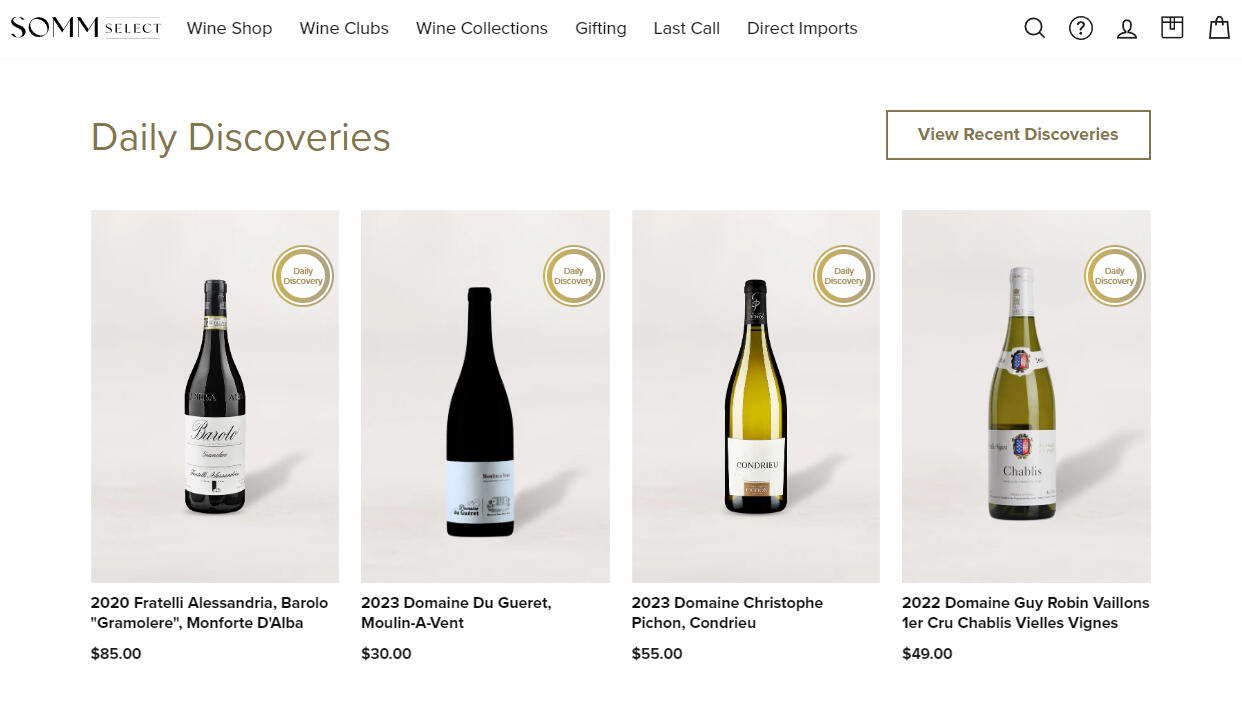
Task: Expand the Wine Collections menu
Action: coord(482,28)
